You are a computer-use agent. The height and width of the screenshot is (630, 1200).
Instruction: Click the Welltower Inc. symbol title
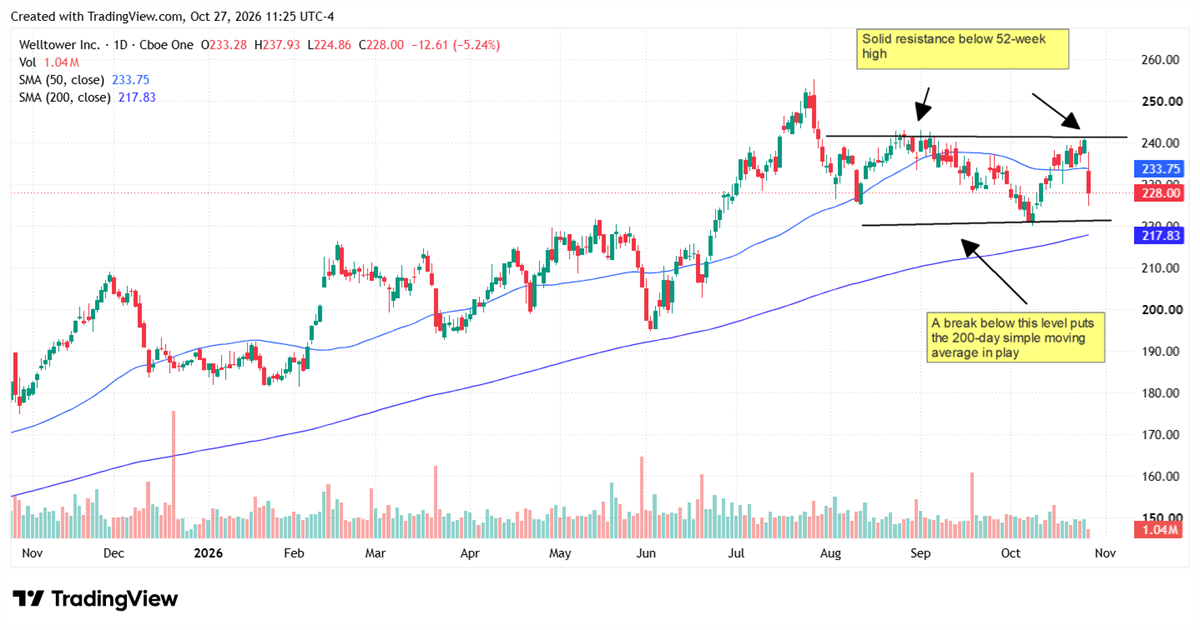(x=62, y=45)
